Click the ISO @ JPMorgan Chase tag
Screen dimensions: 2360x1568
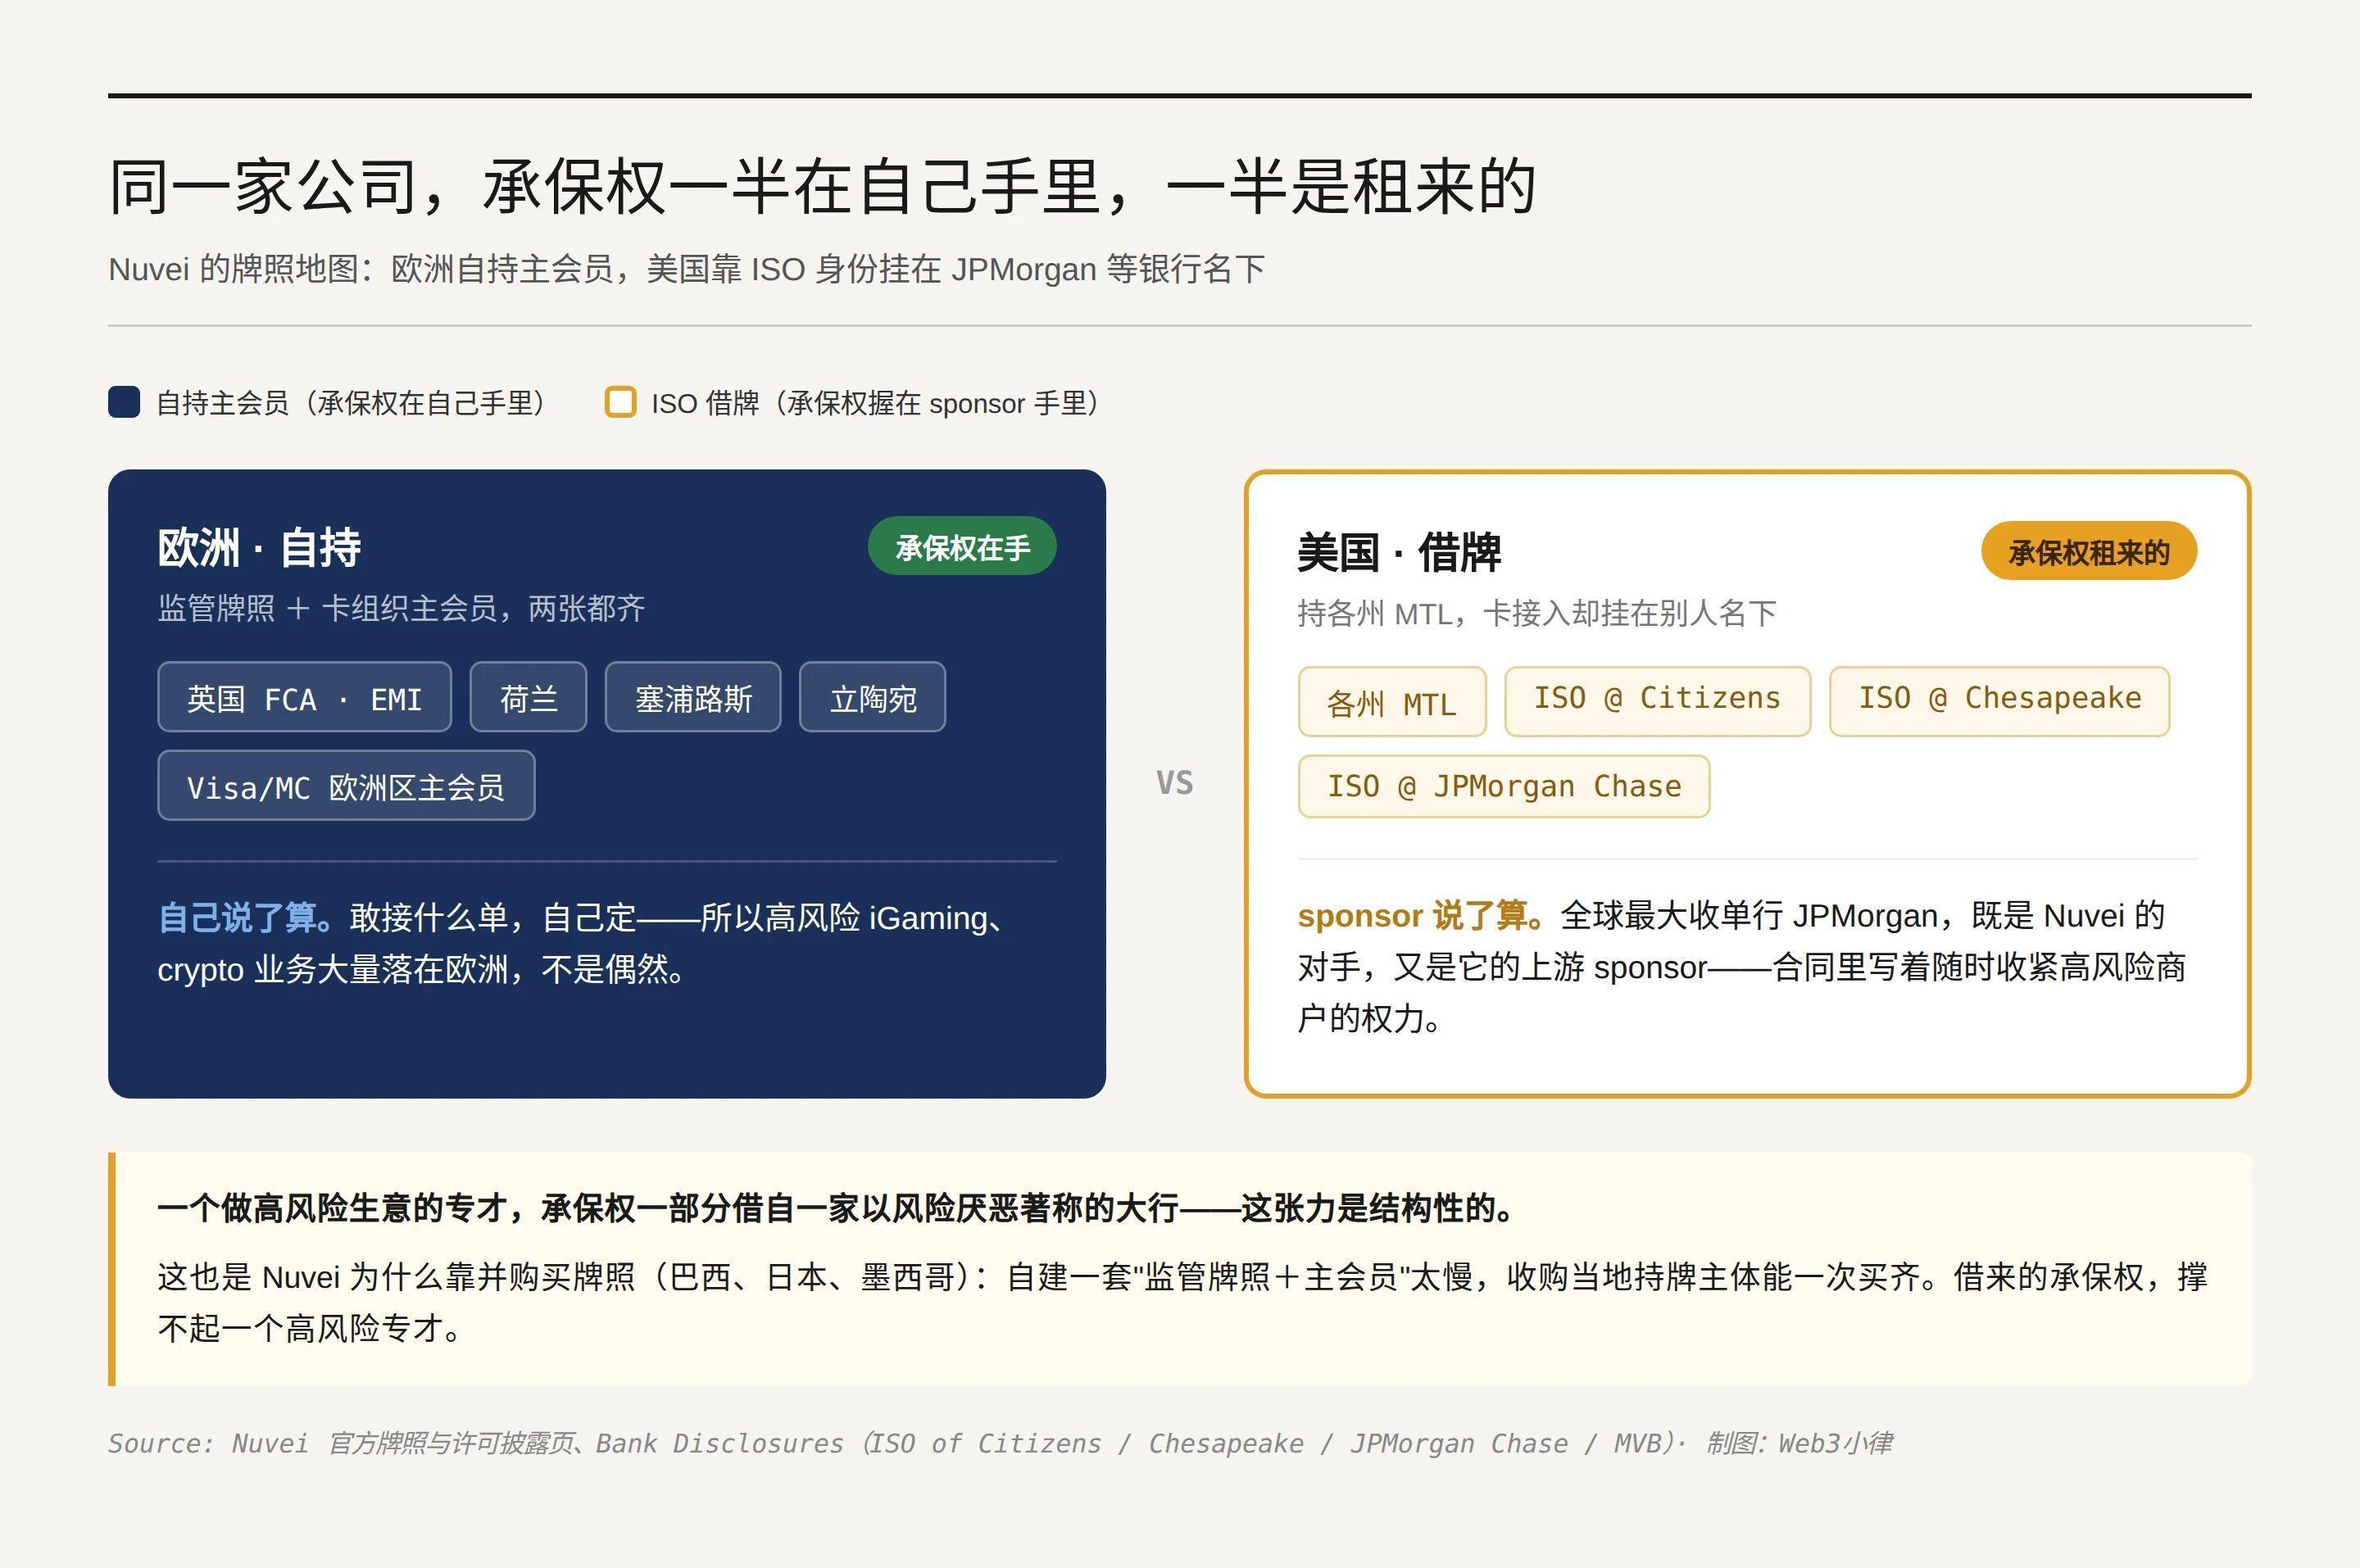[x=1504, y=786]
